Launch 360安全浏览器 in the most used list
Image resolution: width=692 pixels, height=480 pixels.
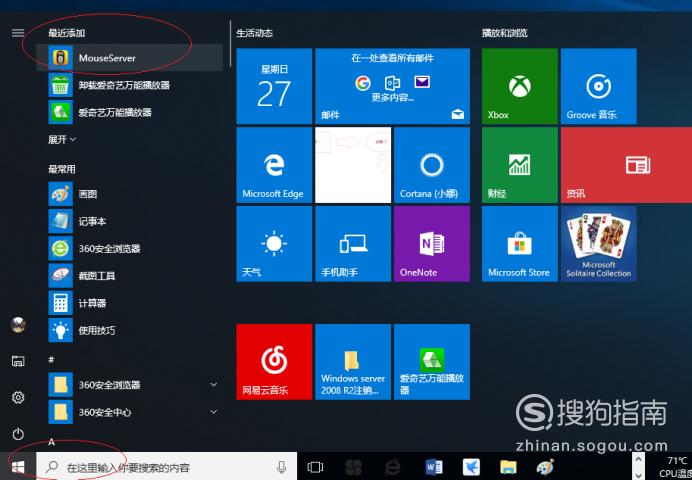pos(129,249)
